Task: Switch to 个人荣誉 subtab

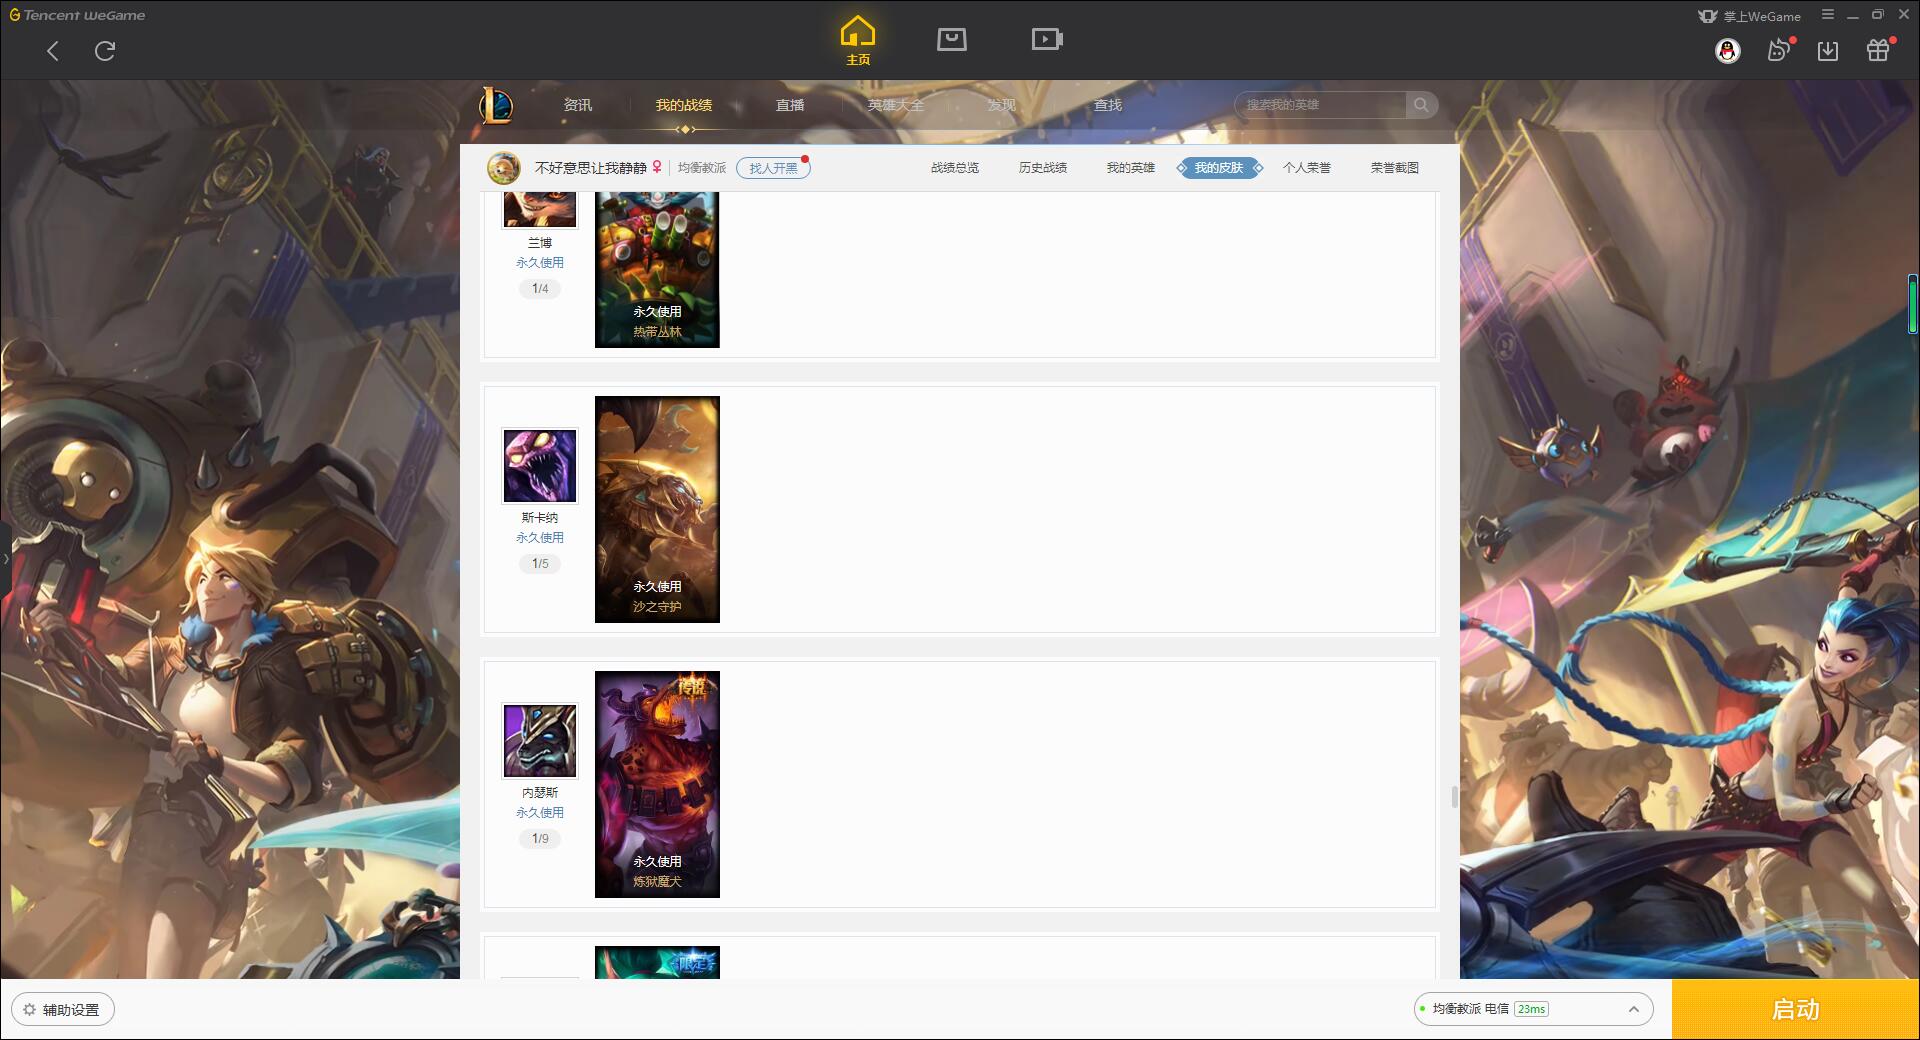Action: [x=1307, y=168]
